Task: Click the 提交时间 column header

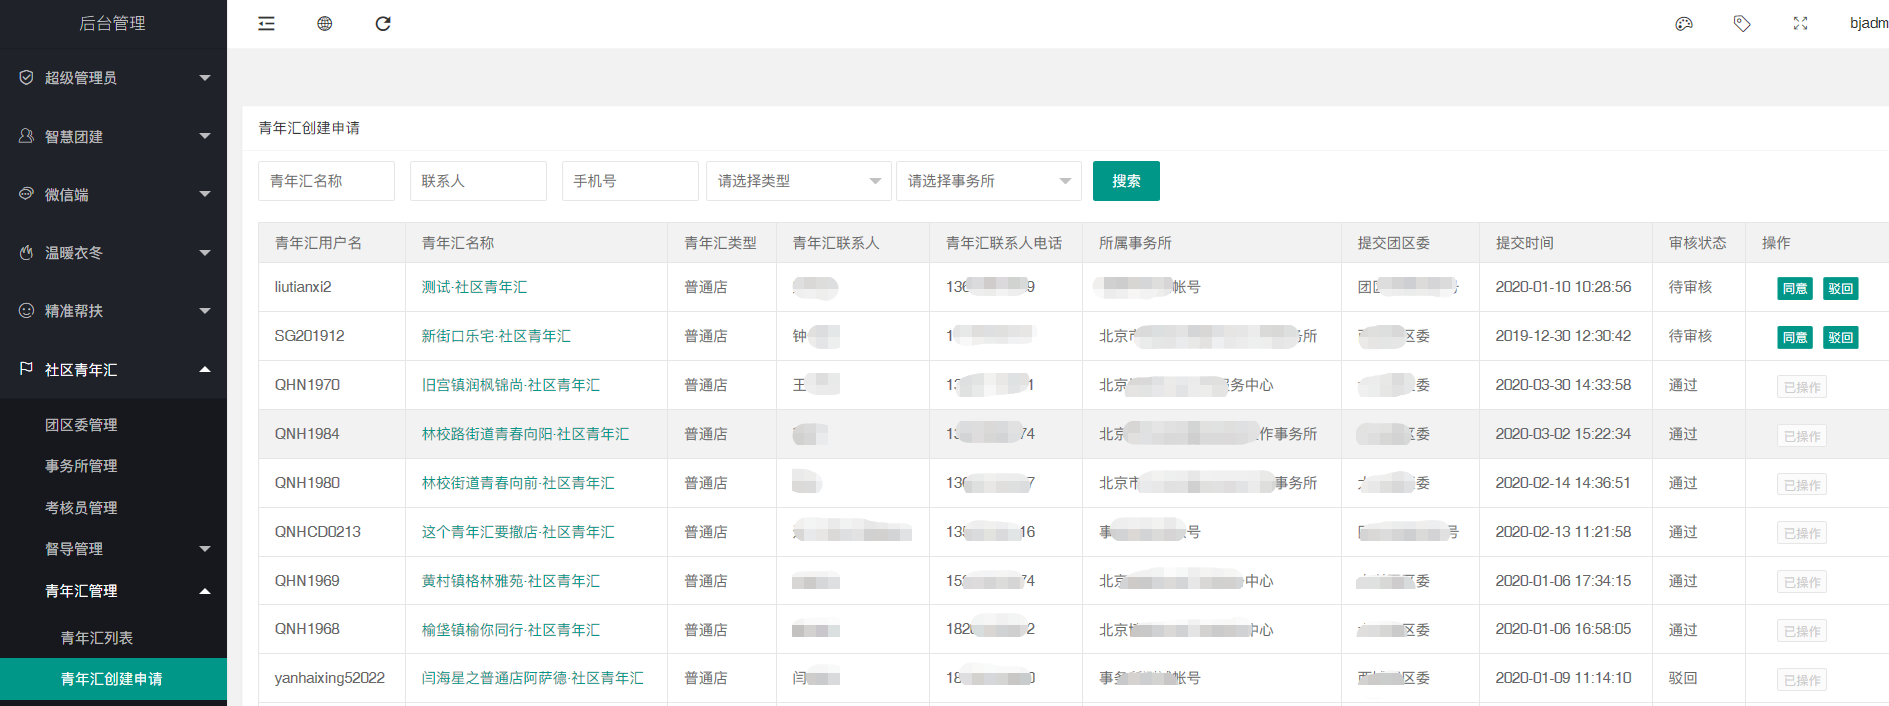Action: [x=1524, y=243]
